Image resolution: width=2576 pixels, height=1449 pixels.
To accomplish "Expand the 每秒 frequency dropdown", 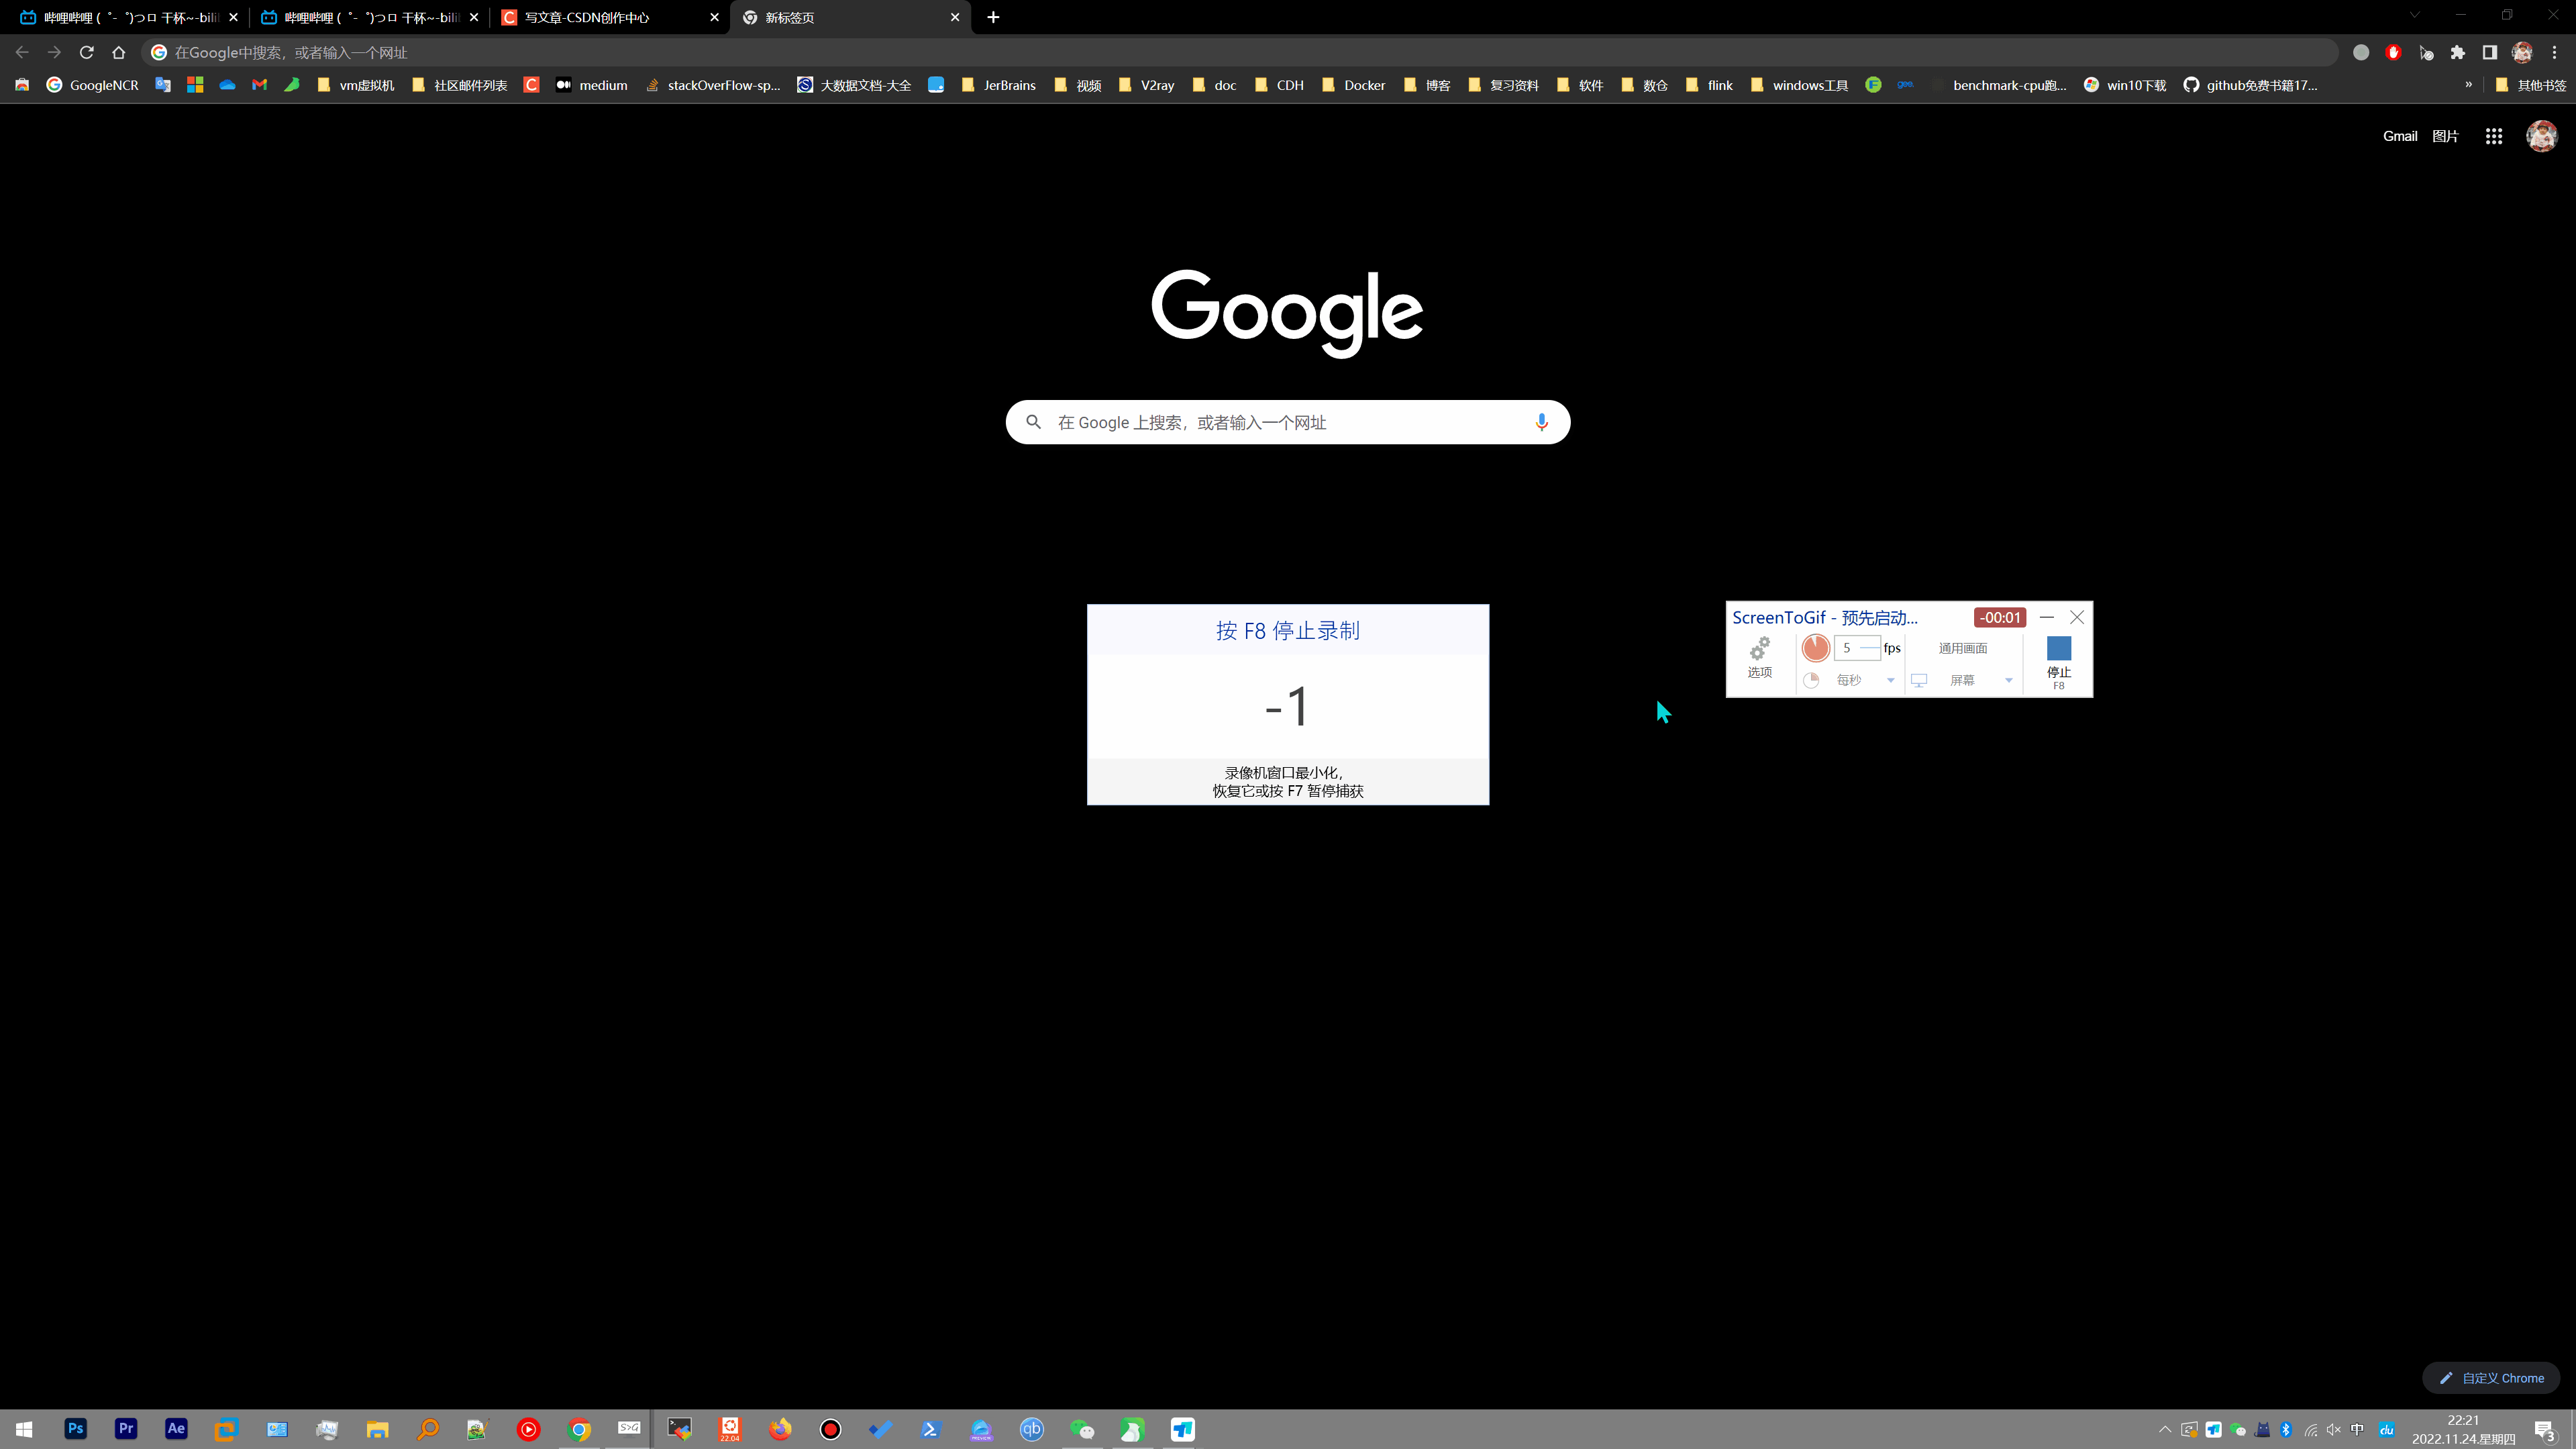I will (x=1889, y=681).
